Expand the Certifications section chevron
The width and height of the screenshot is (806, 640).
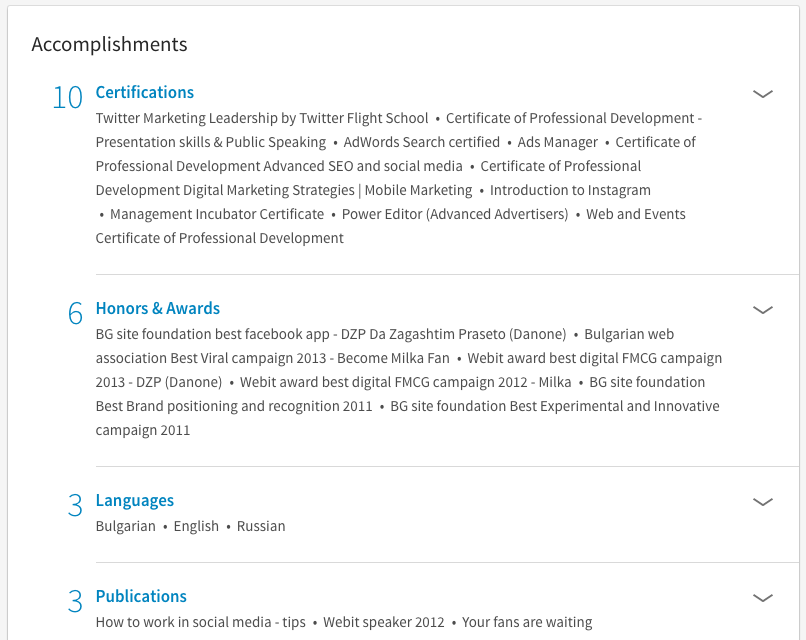762,94
